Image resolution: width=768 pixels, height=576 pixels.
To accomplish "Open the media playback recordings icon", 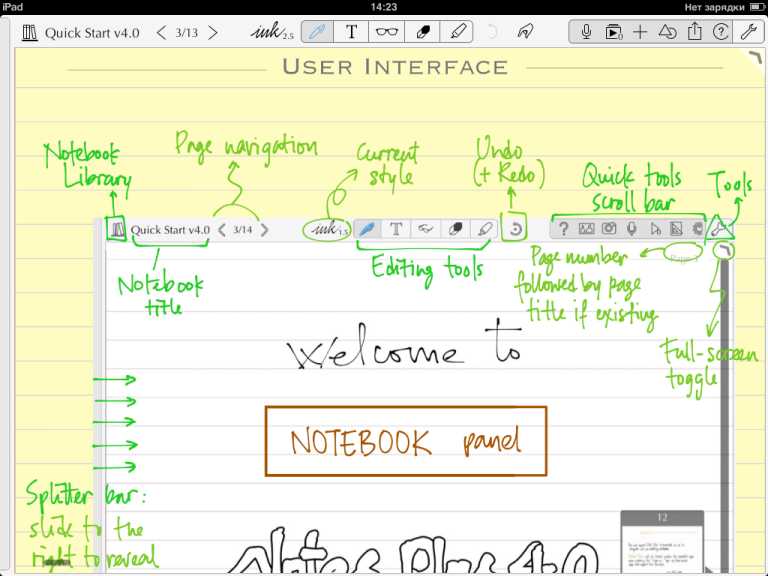I will (613, 32).
